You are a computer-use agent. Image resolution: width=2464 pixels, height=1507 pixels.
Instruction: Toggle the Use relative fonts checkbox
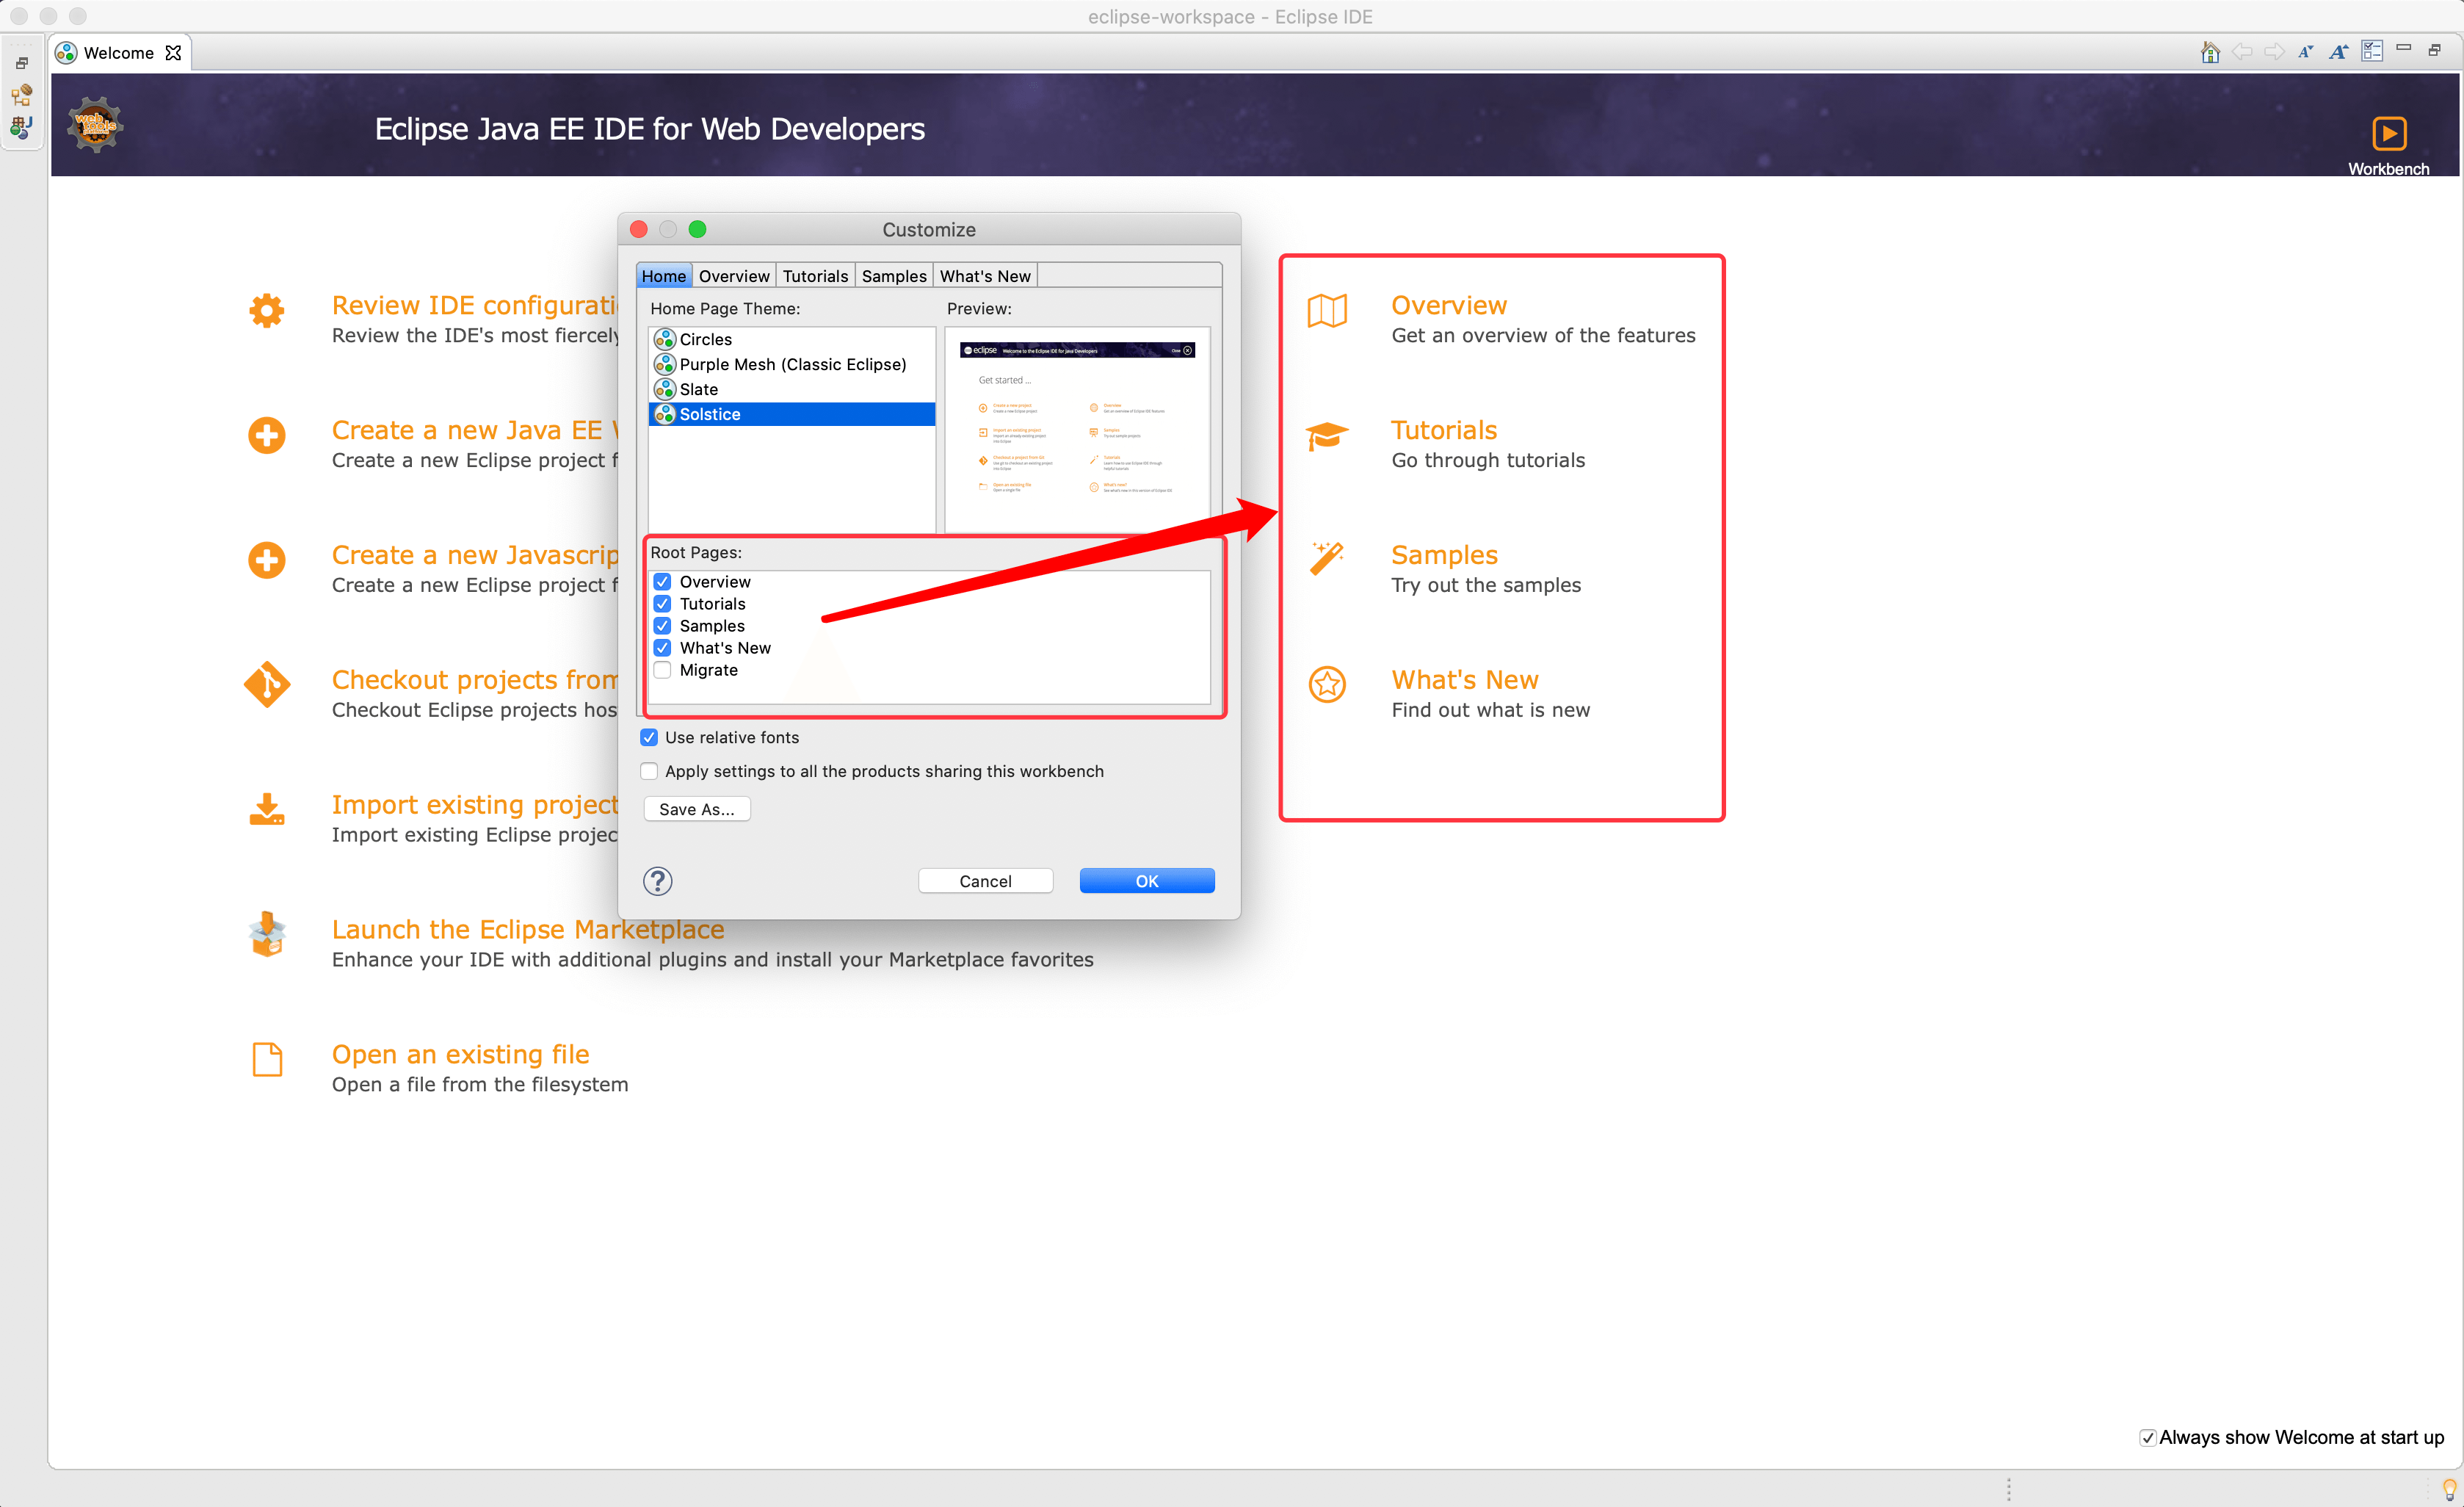coord(649,737)
